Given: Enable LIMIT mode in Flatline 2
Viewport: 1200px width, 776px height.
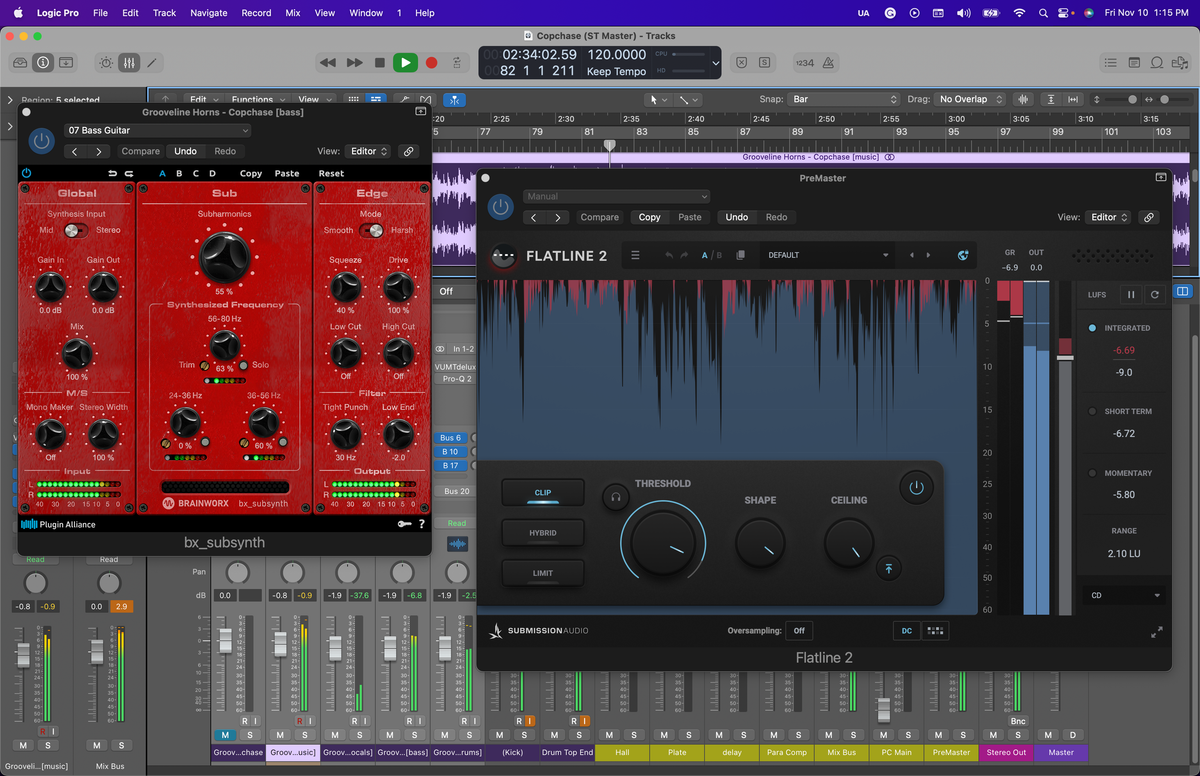Looking at the screenshot, I should (543, 572).
